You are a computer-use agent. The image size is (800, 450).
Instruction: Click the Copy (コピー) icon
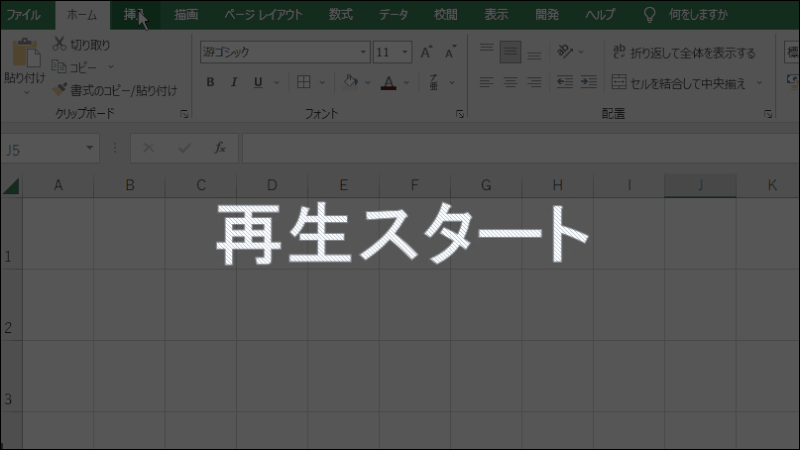tap(59, 67)
